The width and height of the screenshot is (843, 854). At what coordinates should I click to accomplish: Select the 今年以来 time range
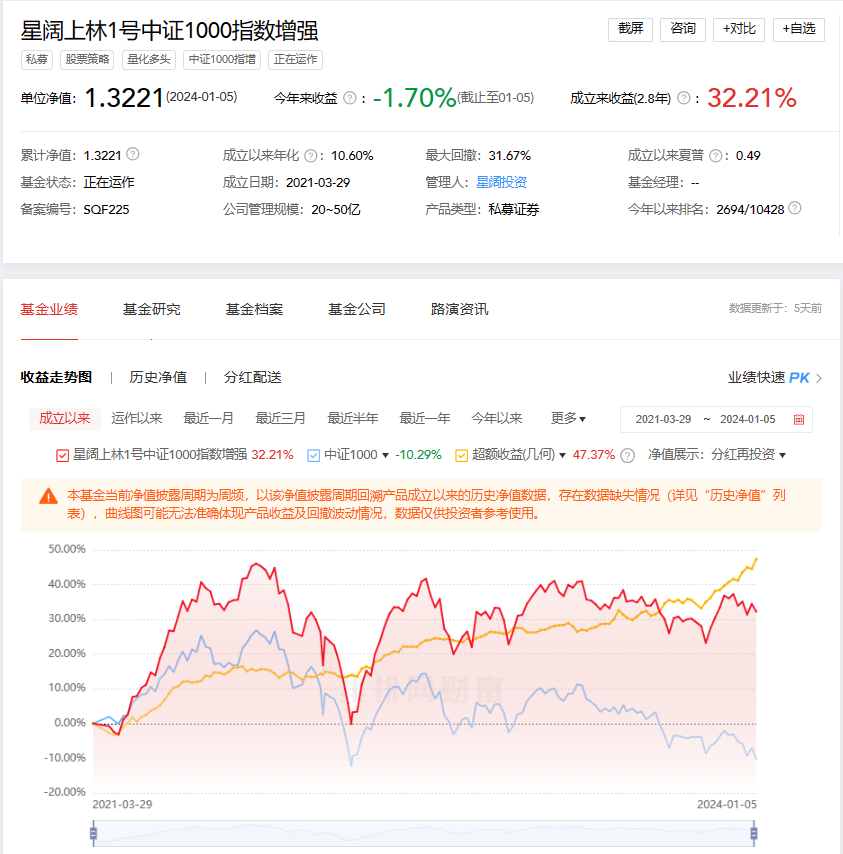(497, 419)
